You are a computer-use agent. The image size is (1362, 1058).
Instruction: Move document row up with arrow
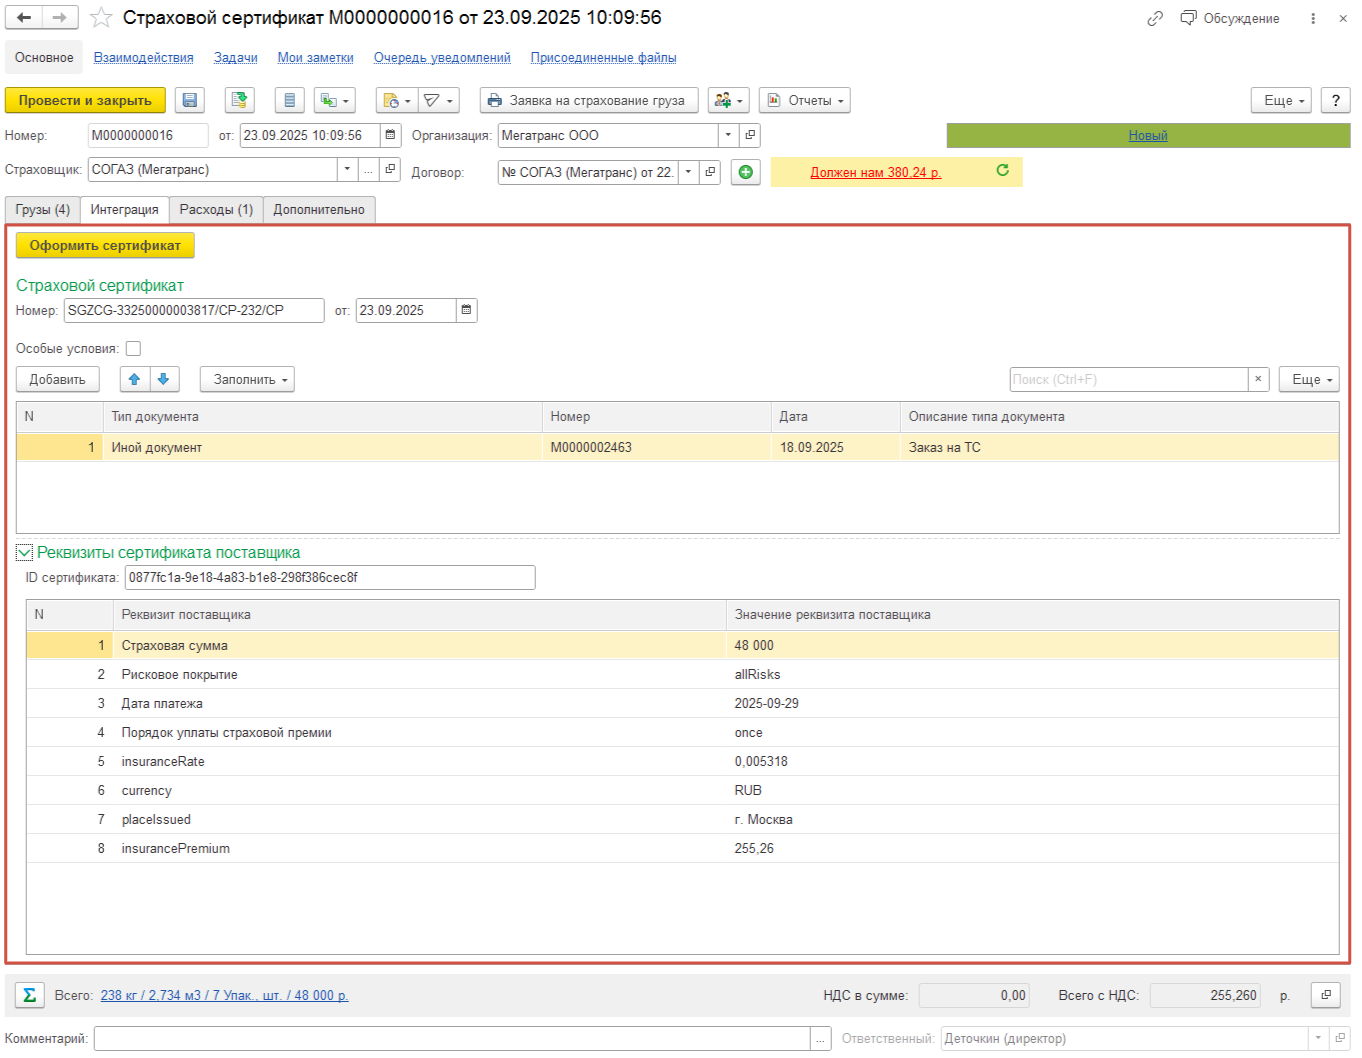point(134,379)
